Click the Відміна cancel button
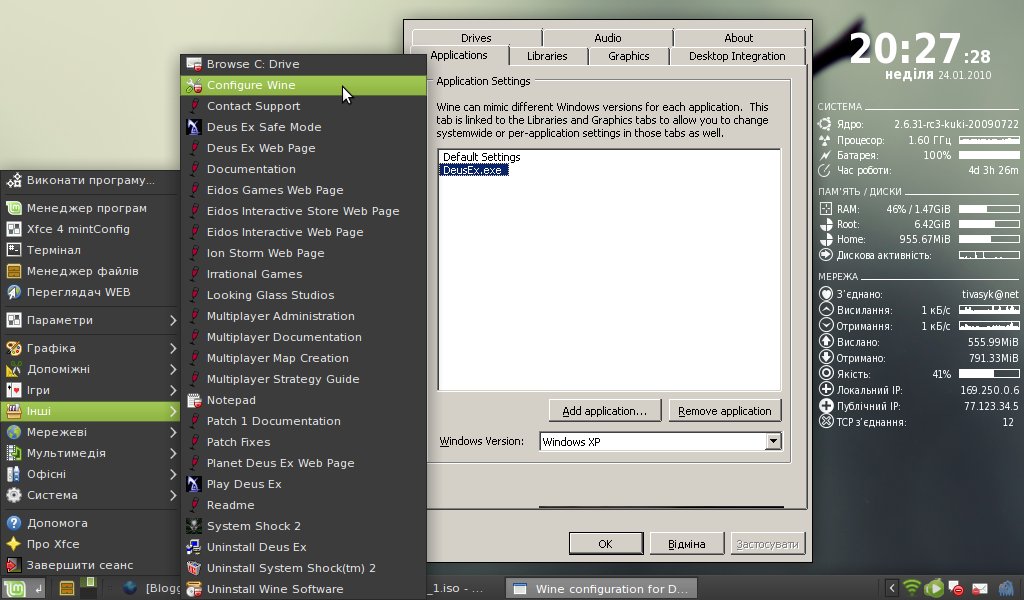 (686, 544)
